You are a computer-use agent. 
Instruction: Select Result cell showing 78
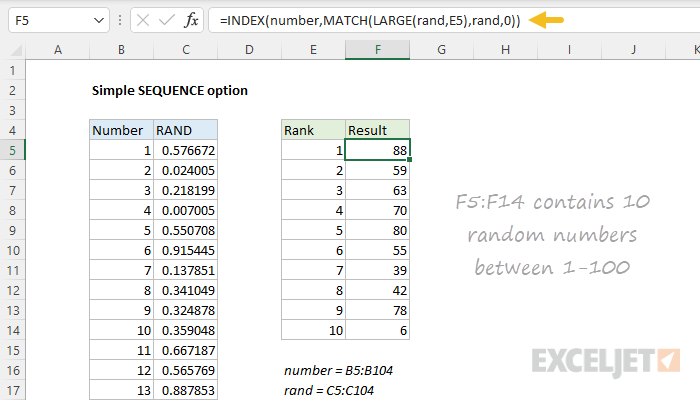coord(378,310)
